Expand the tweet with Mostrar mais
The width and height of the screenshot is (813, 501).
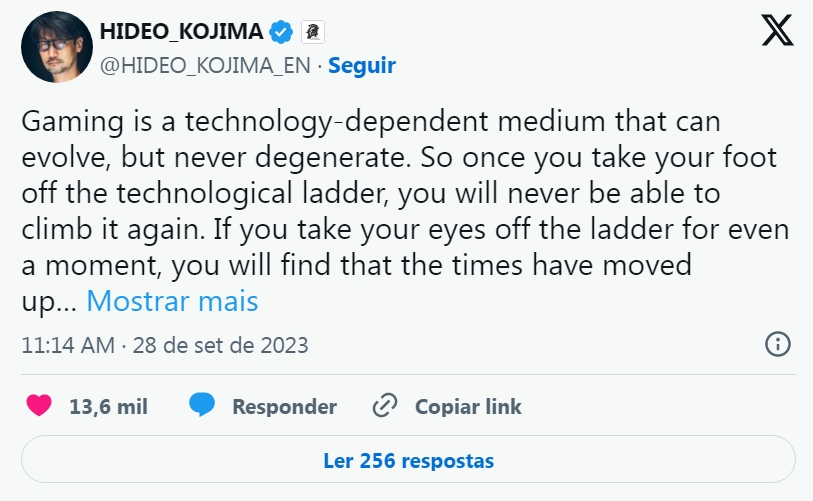(x=172, y=300)
